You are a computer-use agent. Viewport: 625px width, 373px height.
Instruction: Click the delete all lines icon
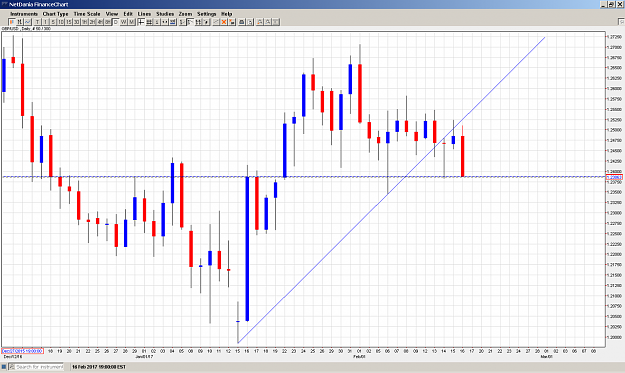(232, 22)
